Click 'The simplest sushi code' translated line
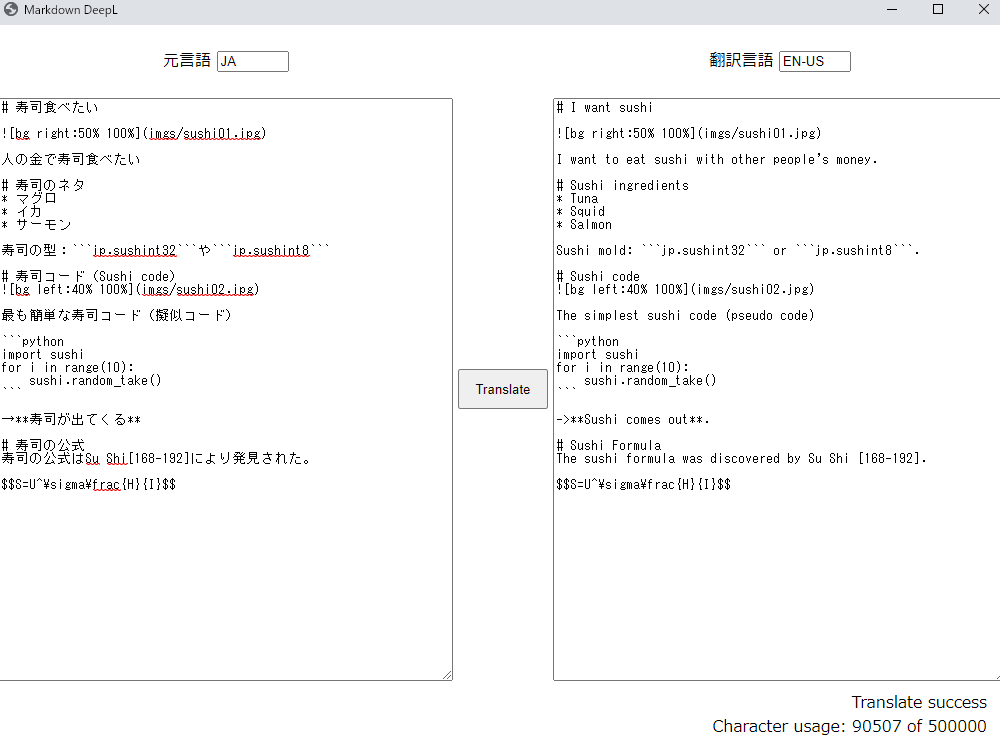 (x=686, y=315)
